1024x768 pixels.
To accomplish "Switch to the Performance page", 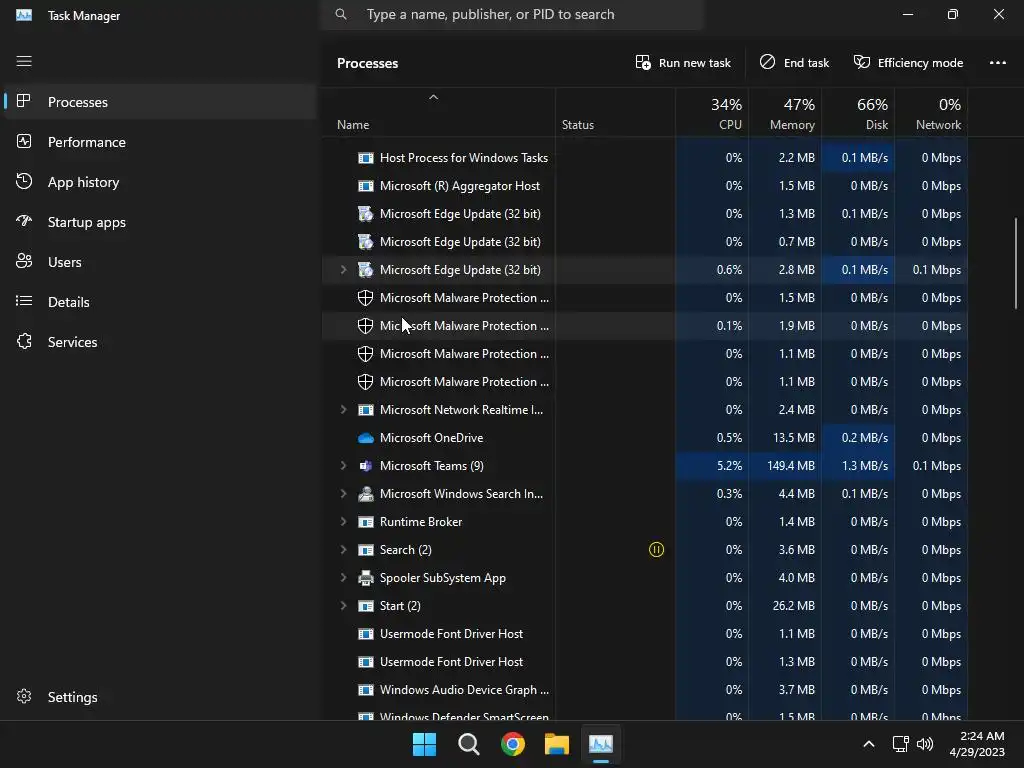I will tap(159, 142).
